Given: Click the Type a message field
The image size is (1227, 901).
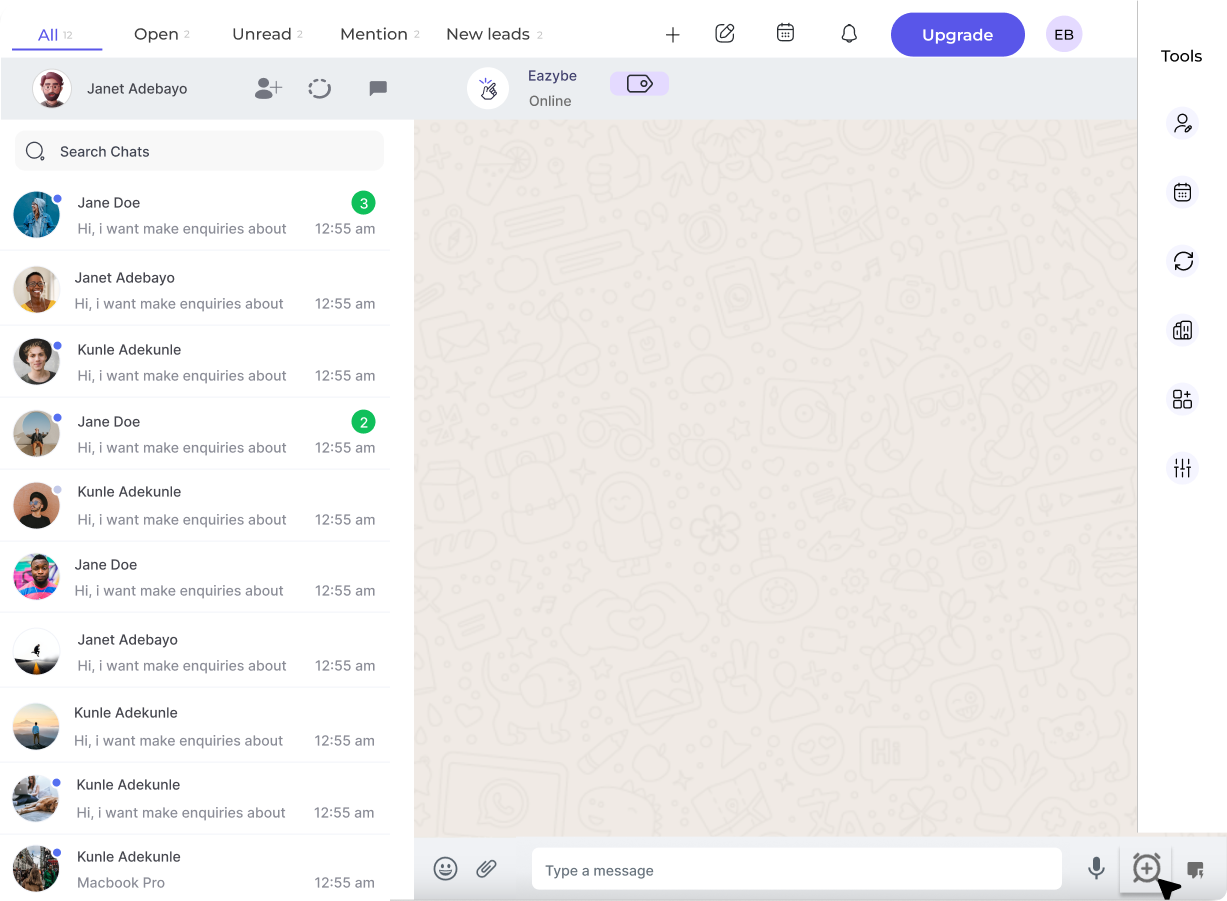Looking at the screenshot, I should [797, 869].
